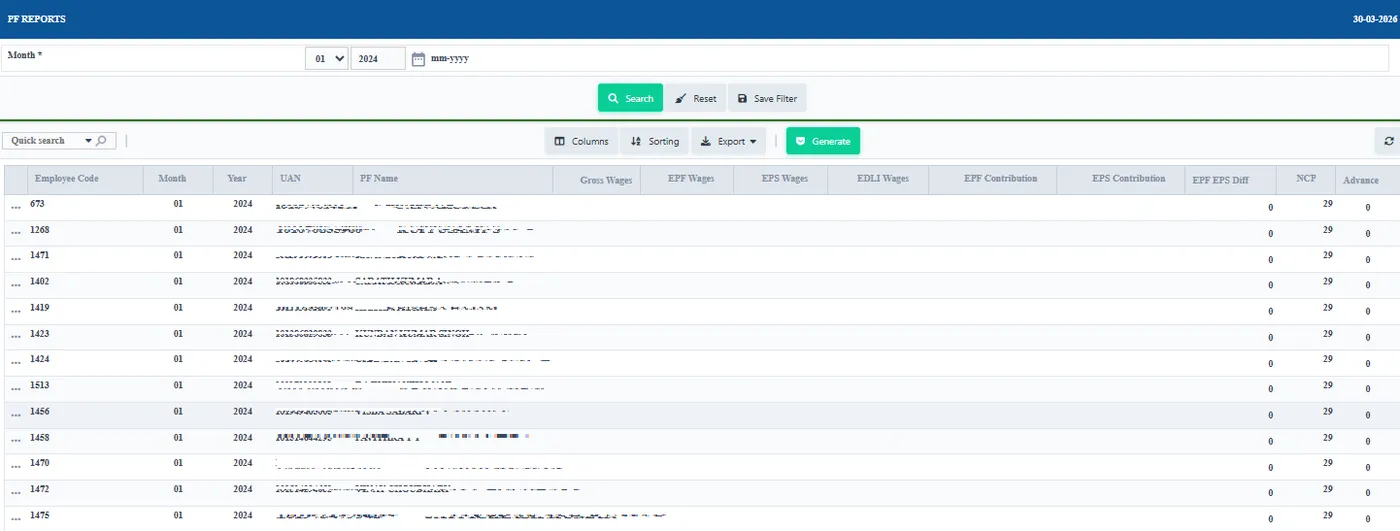
Task: Open the Quick search dropdown arrow
Action: pos(88,141)
